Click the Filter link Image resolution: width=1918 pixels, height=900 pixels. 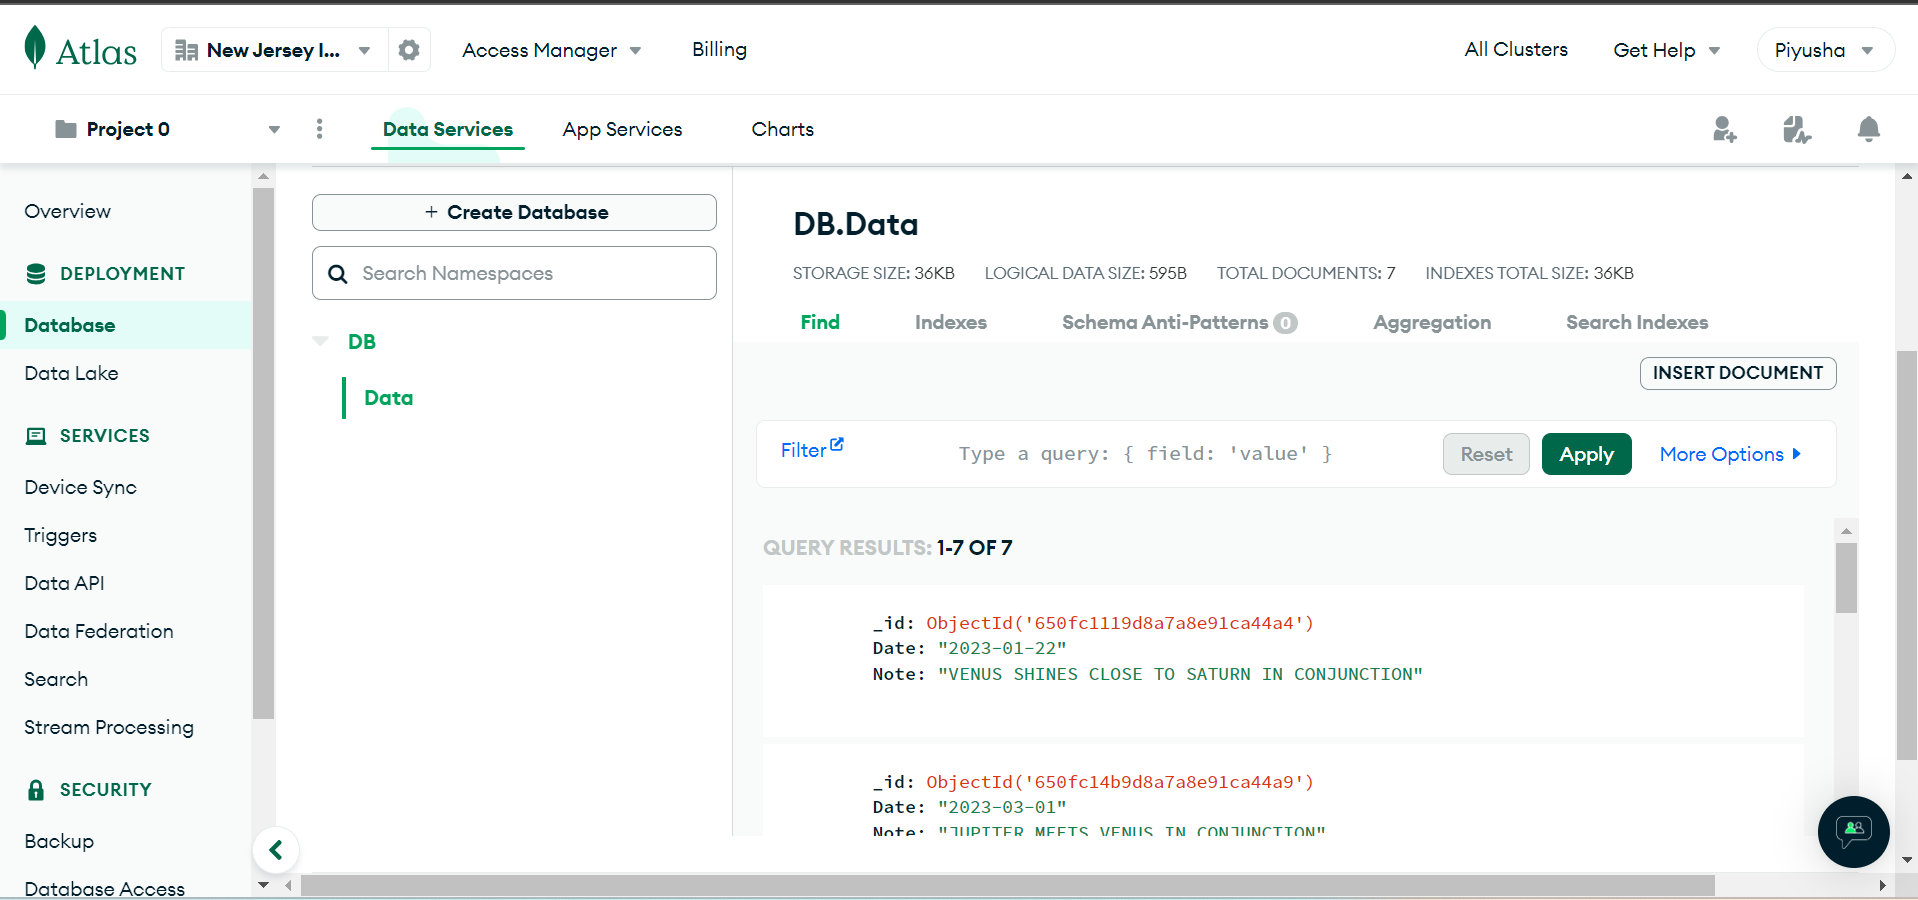(803, 450)
